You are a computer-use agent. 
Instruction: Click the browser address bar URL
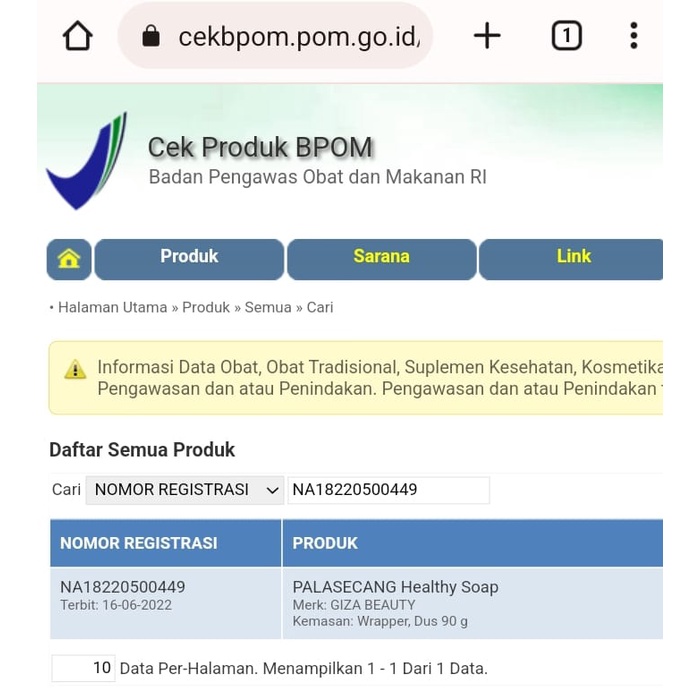coord(298,37)
